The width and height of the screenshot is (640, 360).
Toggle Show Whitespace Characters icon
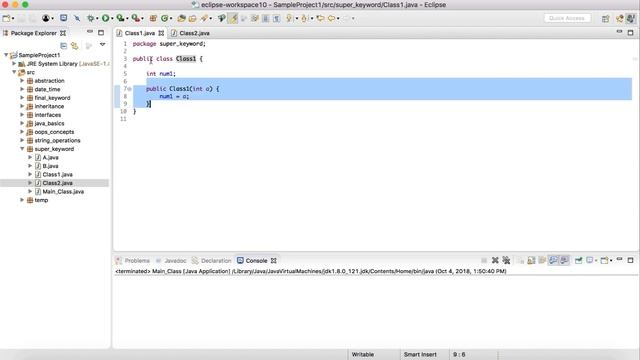[277, 18]
